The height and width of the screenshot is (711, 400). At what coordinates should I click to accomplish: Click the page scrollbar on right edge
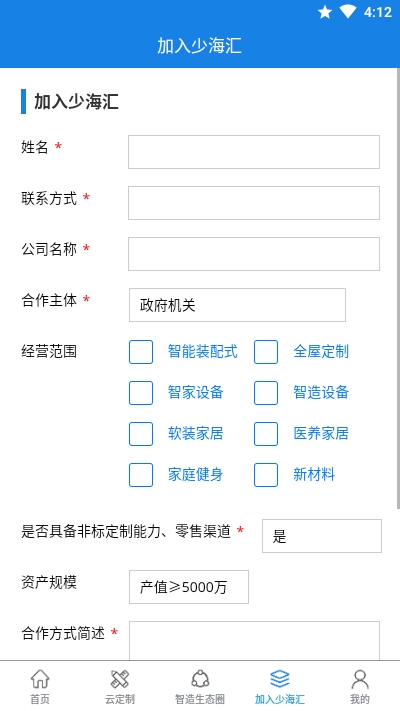(x=398, y=288)
